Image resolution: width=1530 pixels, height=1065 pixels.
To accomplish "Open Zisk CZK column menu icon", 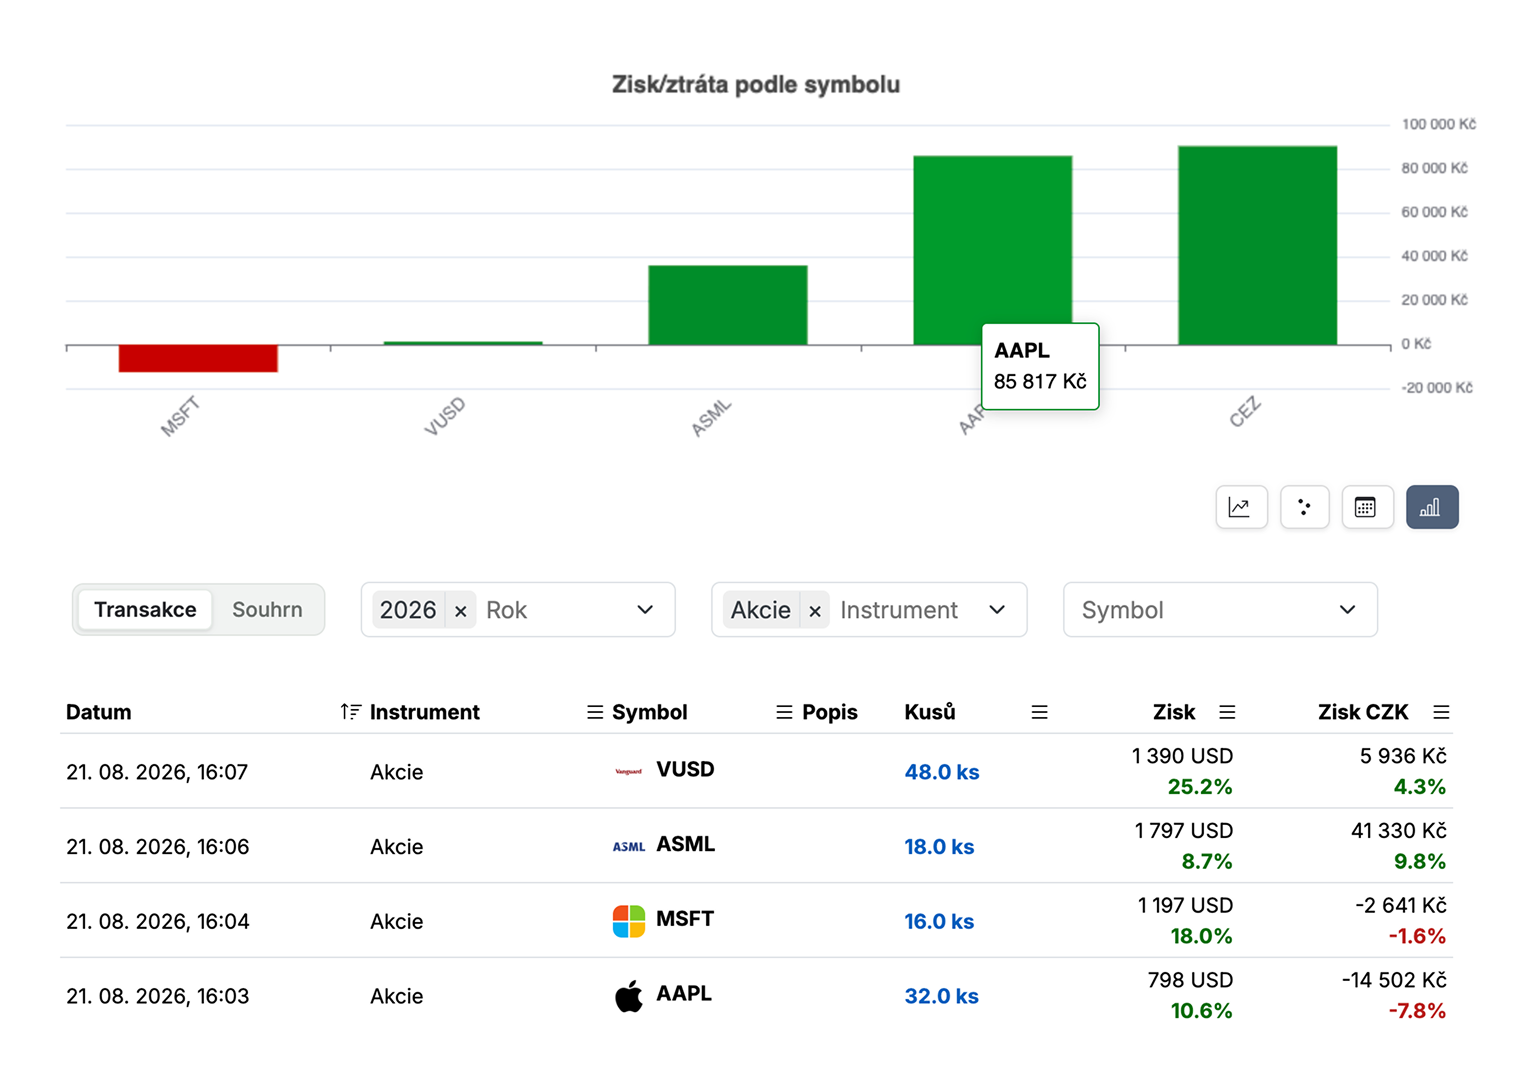I will [1441, 712].
